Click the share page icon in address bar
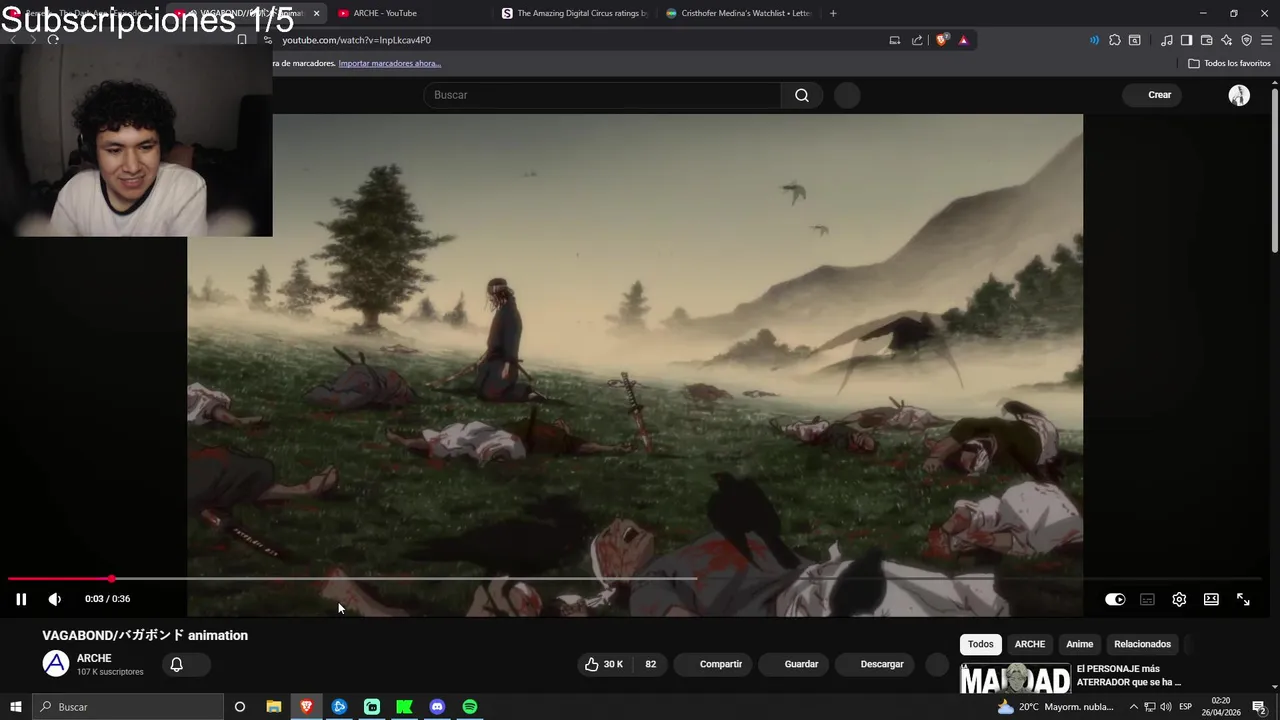This screenshot has height=720, width=1280. pos(917,40)
